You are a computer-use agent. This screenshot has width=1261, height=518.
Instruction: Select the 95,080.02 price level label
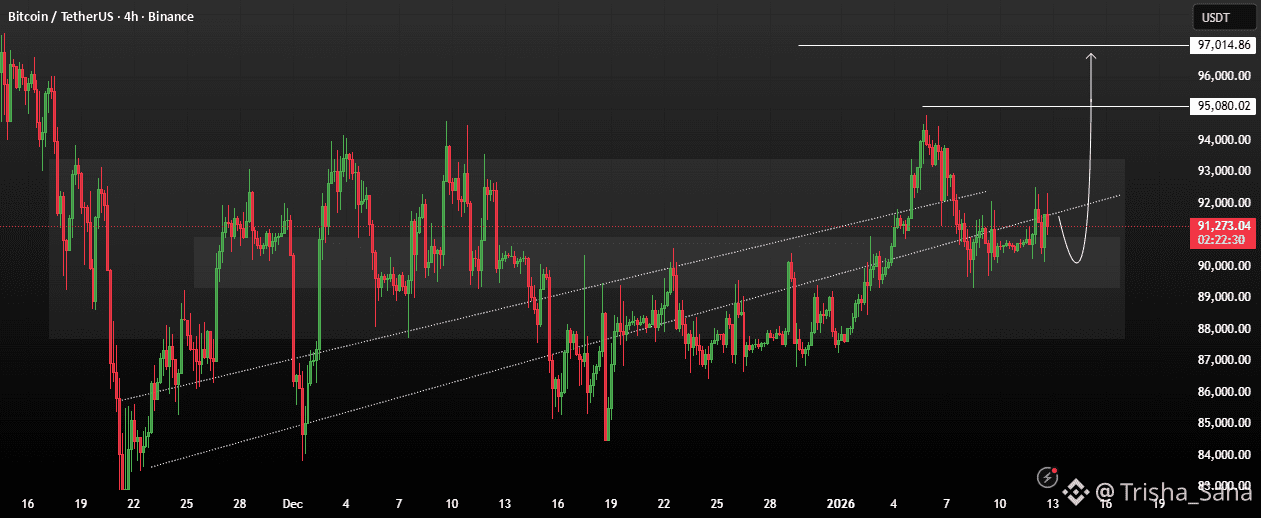tap(1224, 106)
